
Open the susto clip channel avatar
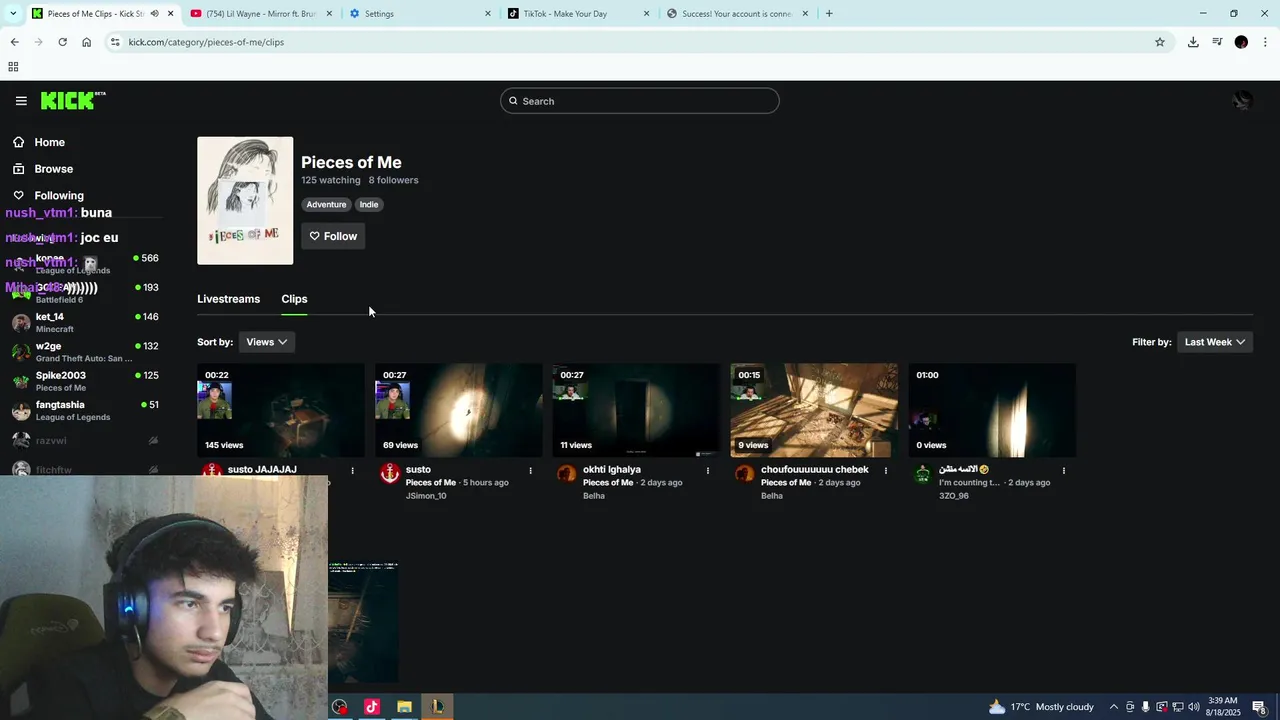click(x=390, y=474)
